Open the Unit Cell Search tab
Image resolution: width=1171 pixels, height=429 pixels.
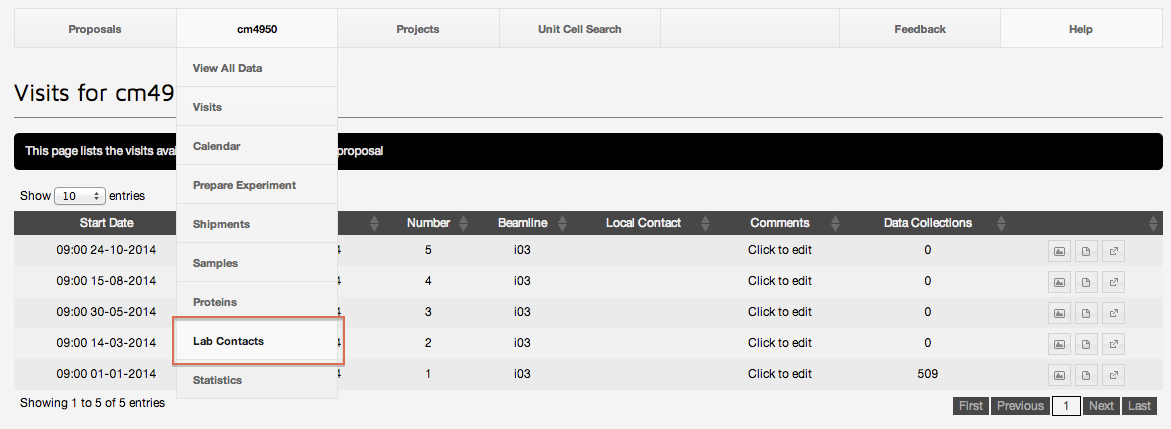tap(579, 29)
